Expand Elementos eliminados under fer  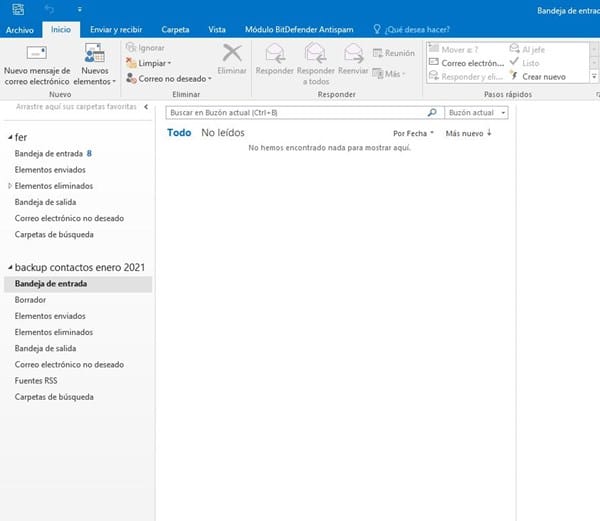click(x=10, y=186)
